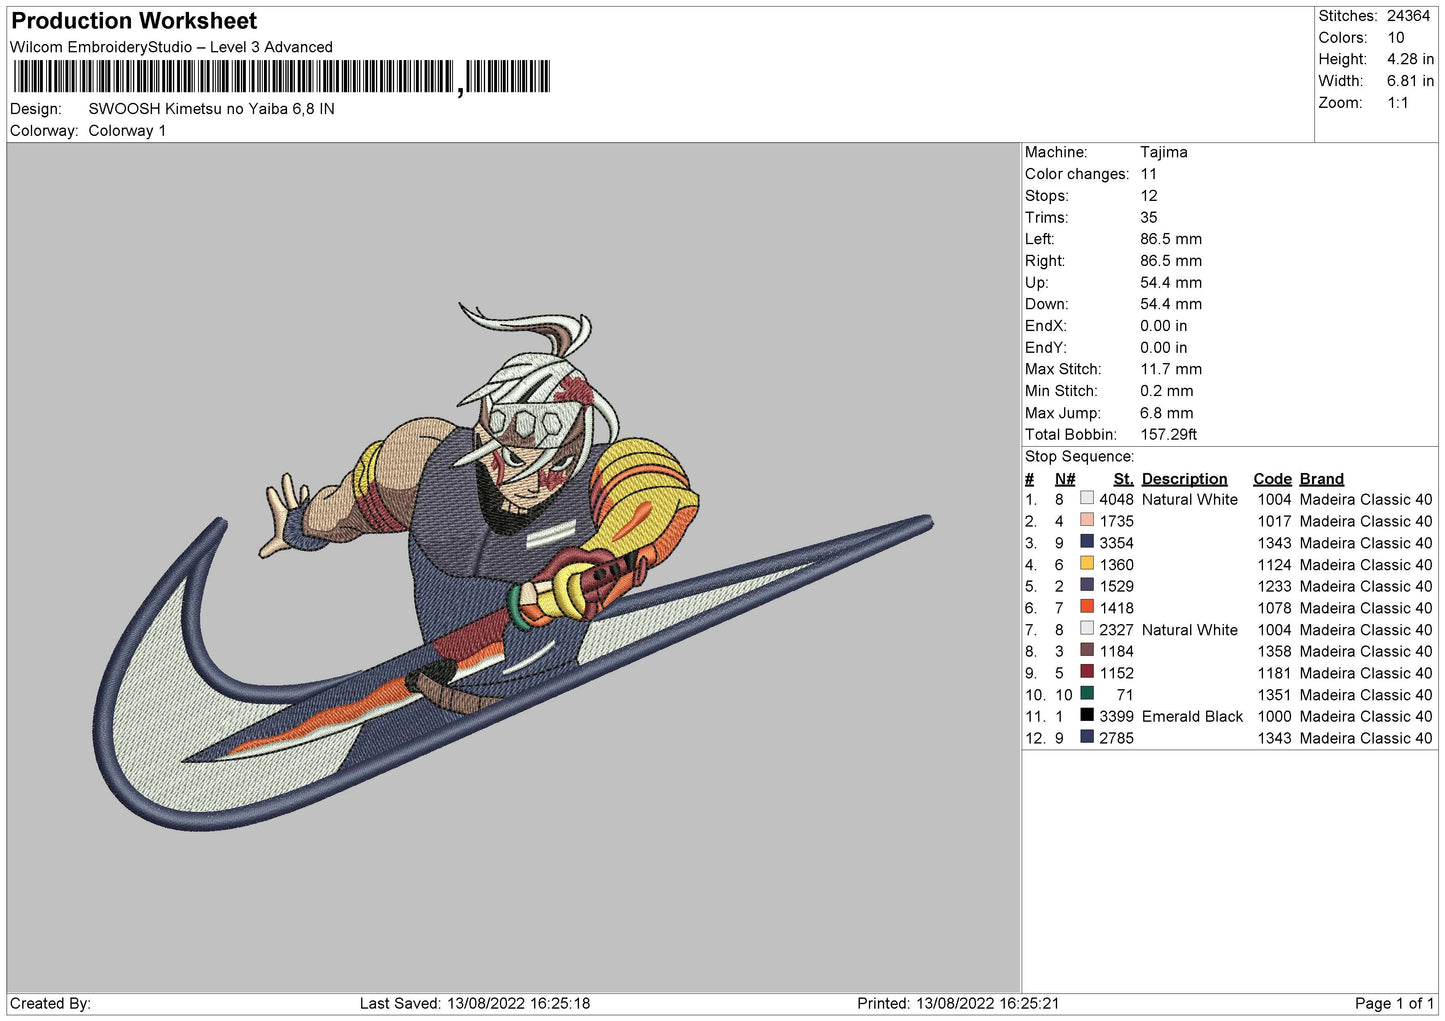
Task: Click the Stitches value 24364
Action: point(1408,16)
